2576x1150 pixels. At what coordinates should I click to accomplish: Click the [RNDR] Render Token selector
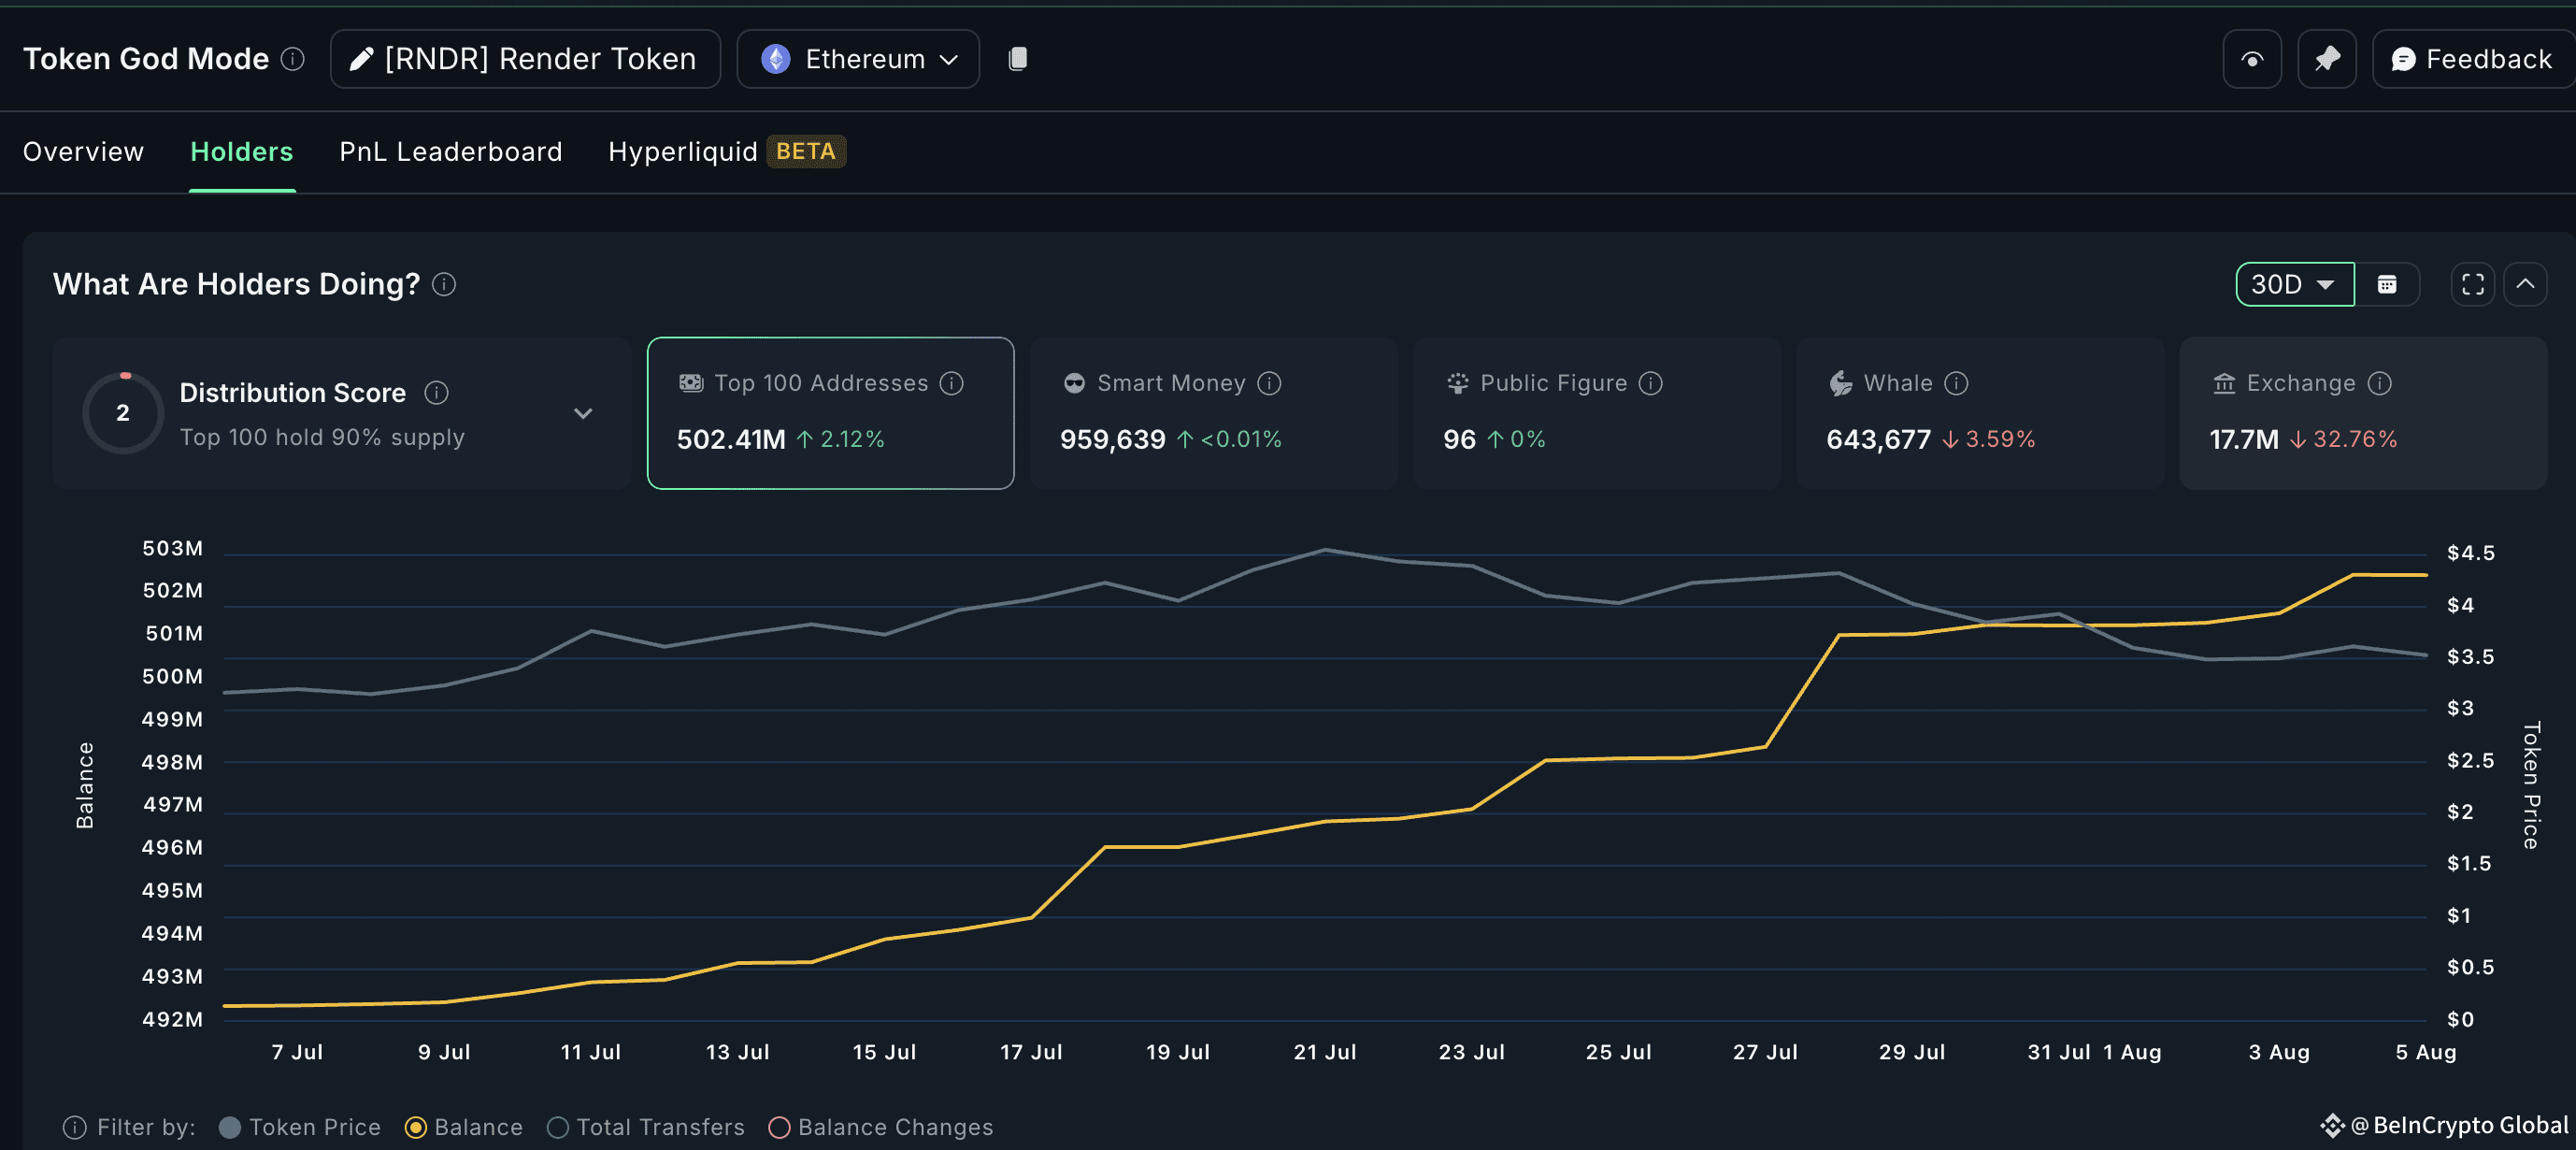point(525,59)
